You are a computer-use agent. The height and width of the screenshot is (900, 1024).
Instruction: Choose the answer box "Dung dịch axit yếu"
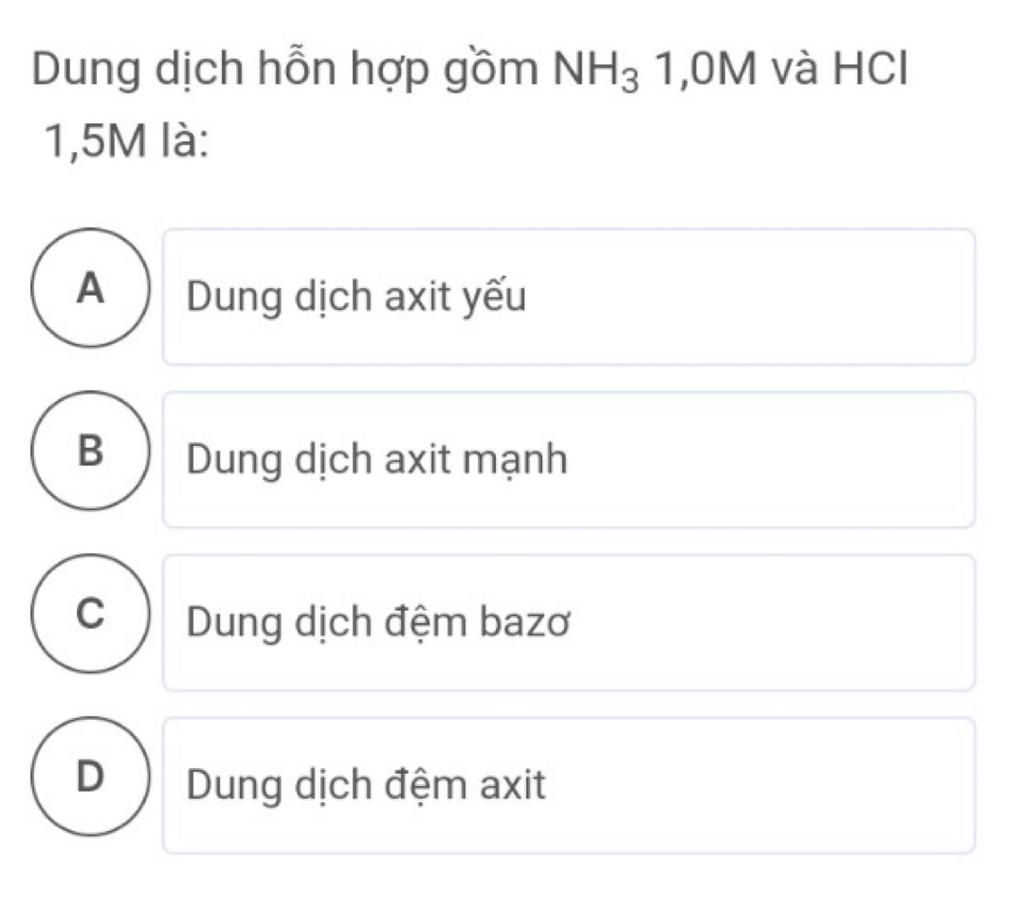click(x=569, y=297)
